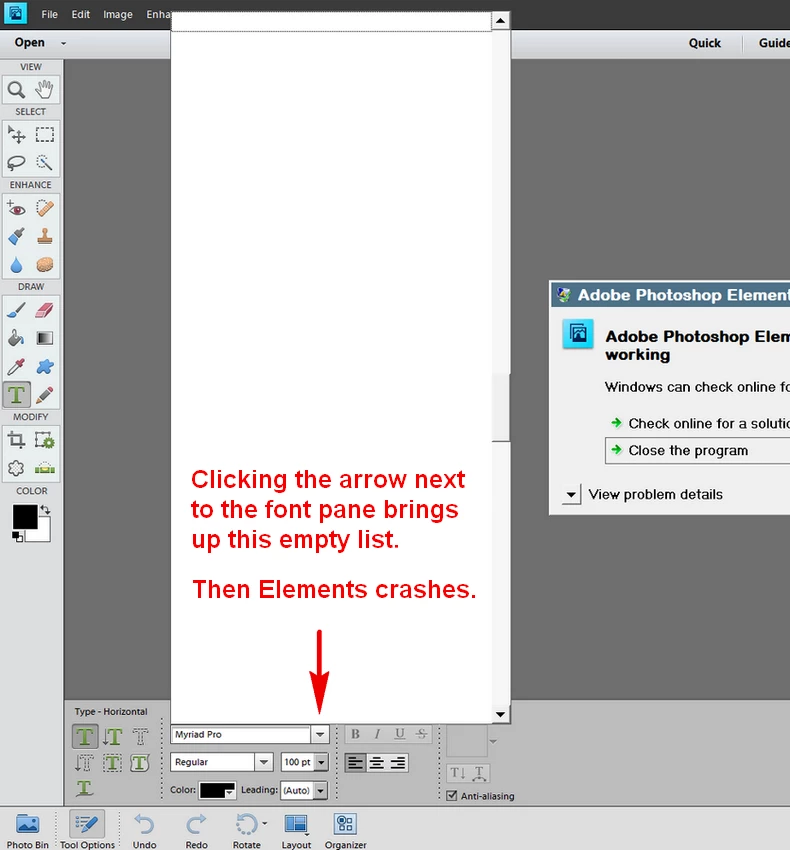This screenshot has height=850, width=790.
Task: Select the Paint Bucket tool
Action: point(16,338)
